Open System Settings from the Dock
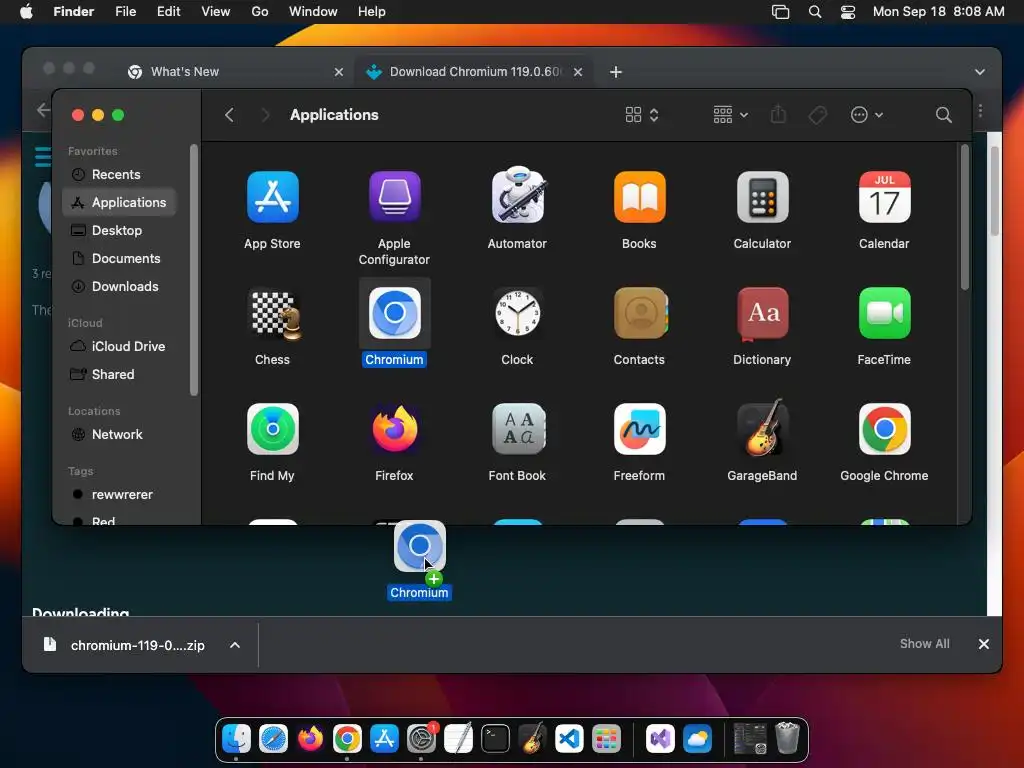The image size is (1024, 768). tap(421, 739)
